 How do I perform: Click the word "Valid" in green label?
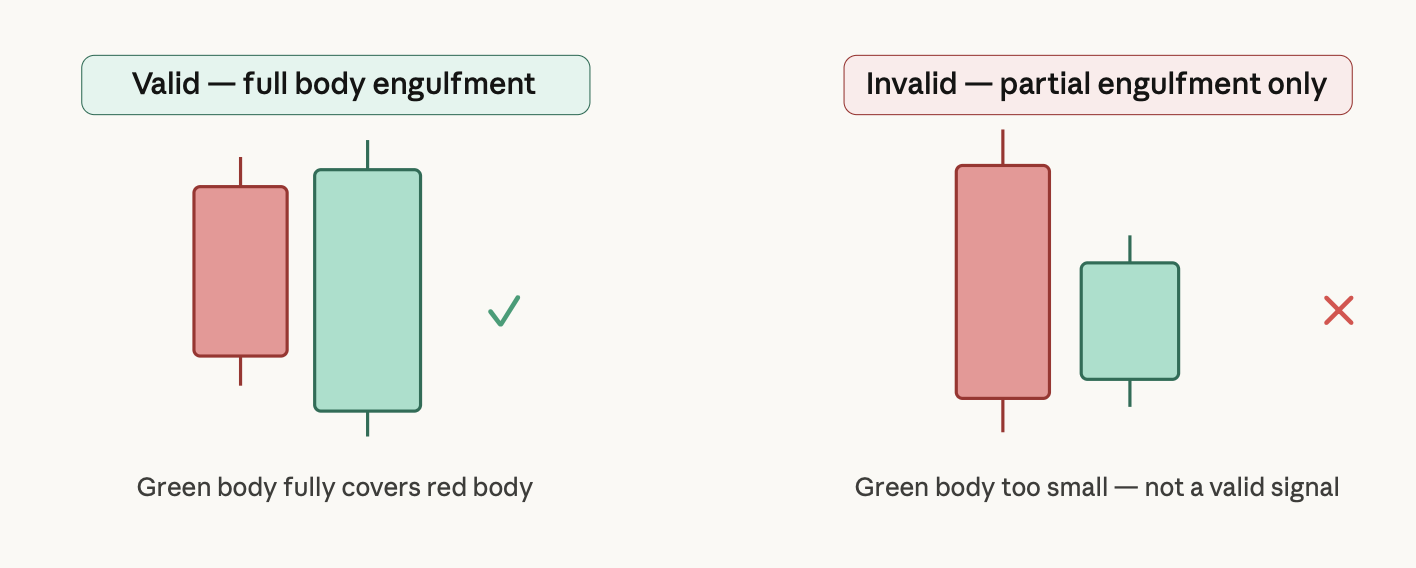coord(164,84)
